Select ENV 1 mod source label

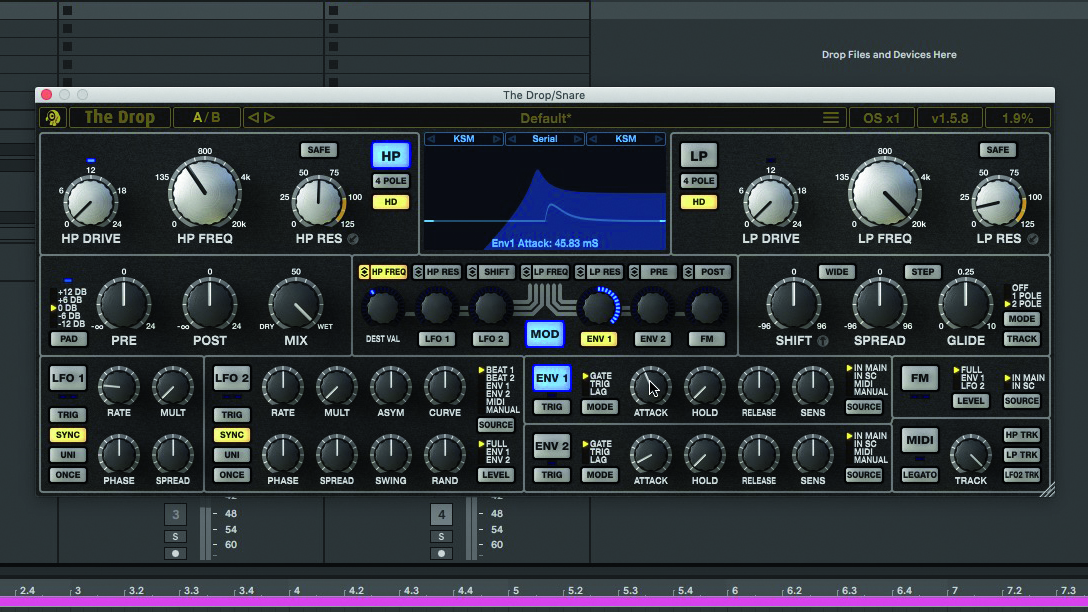click(599, 339)
